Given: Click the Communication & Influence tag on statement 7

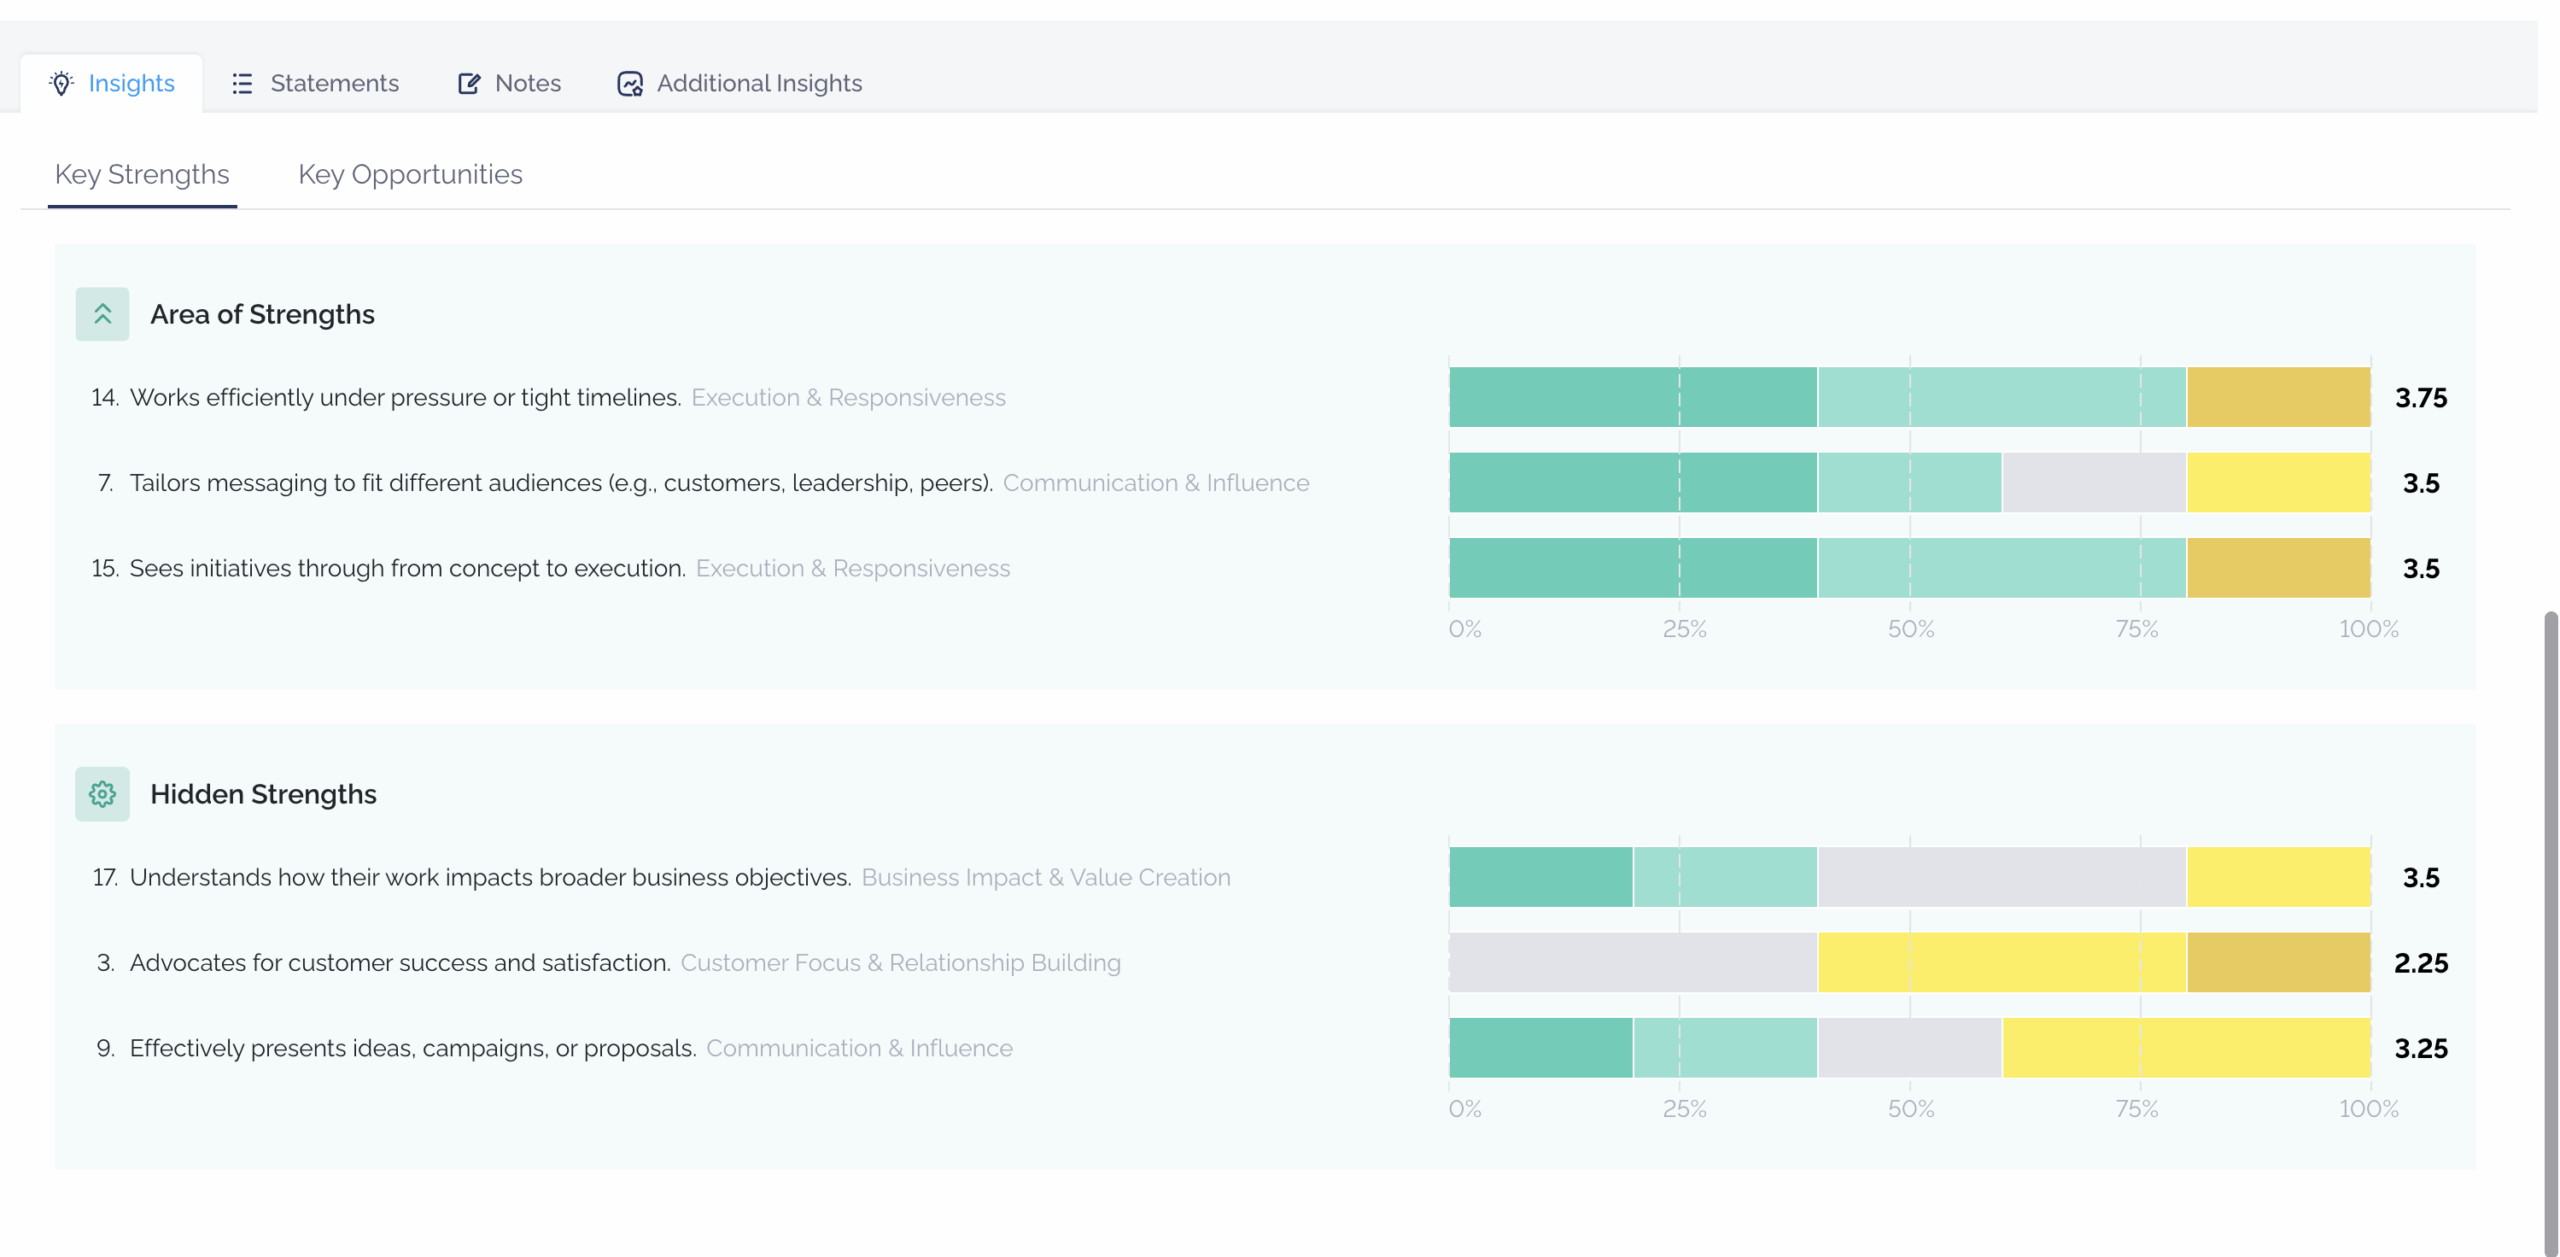Looking at the screenshot, I should pyautogui.click(x=1156, y=482).
